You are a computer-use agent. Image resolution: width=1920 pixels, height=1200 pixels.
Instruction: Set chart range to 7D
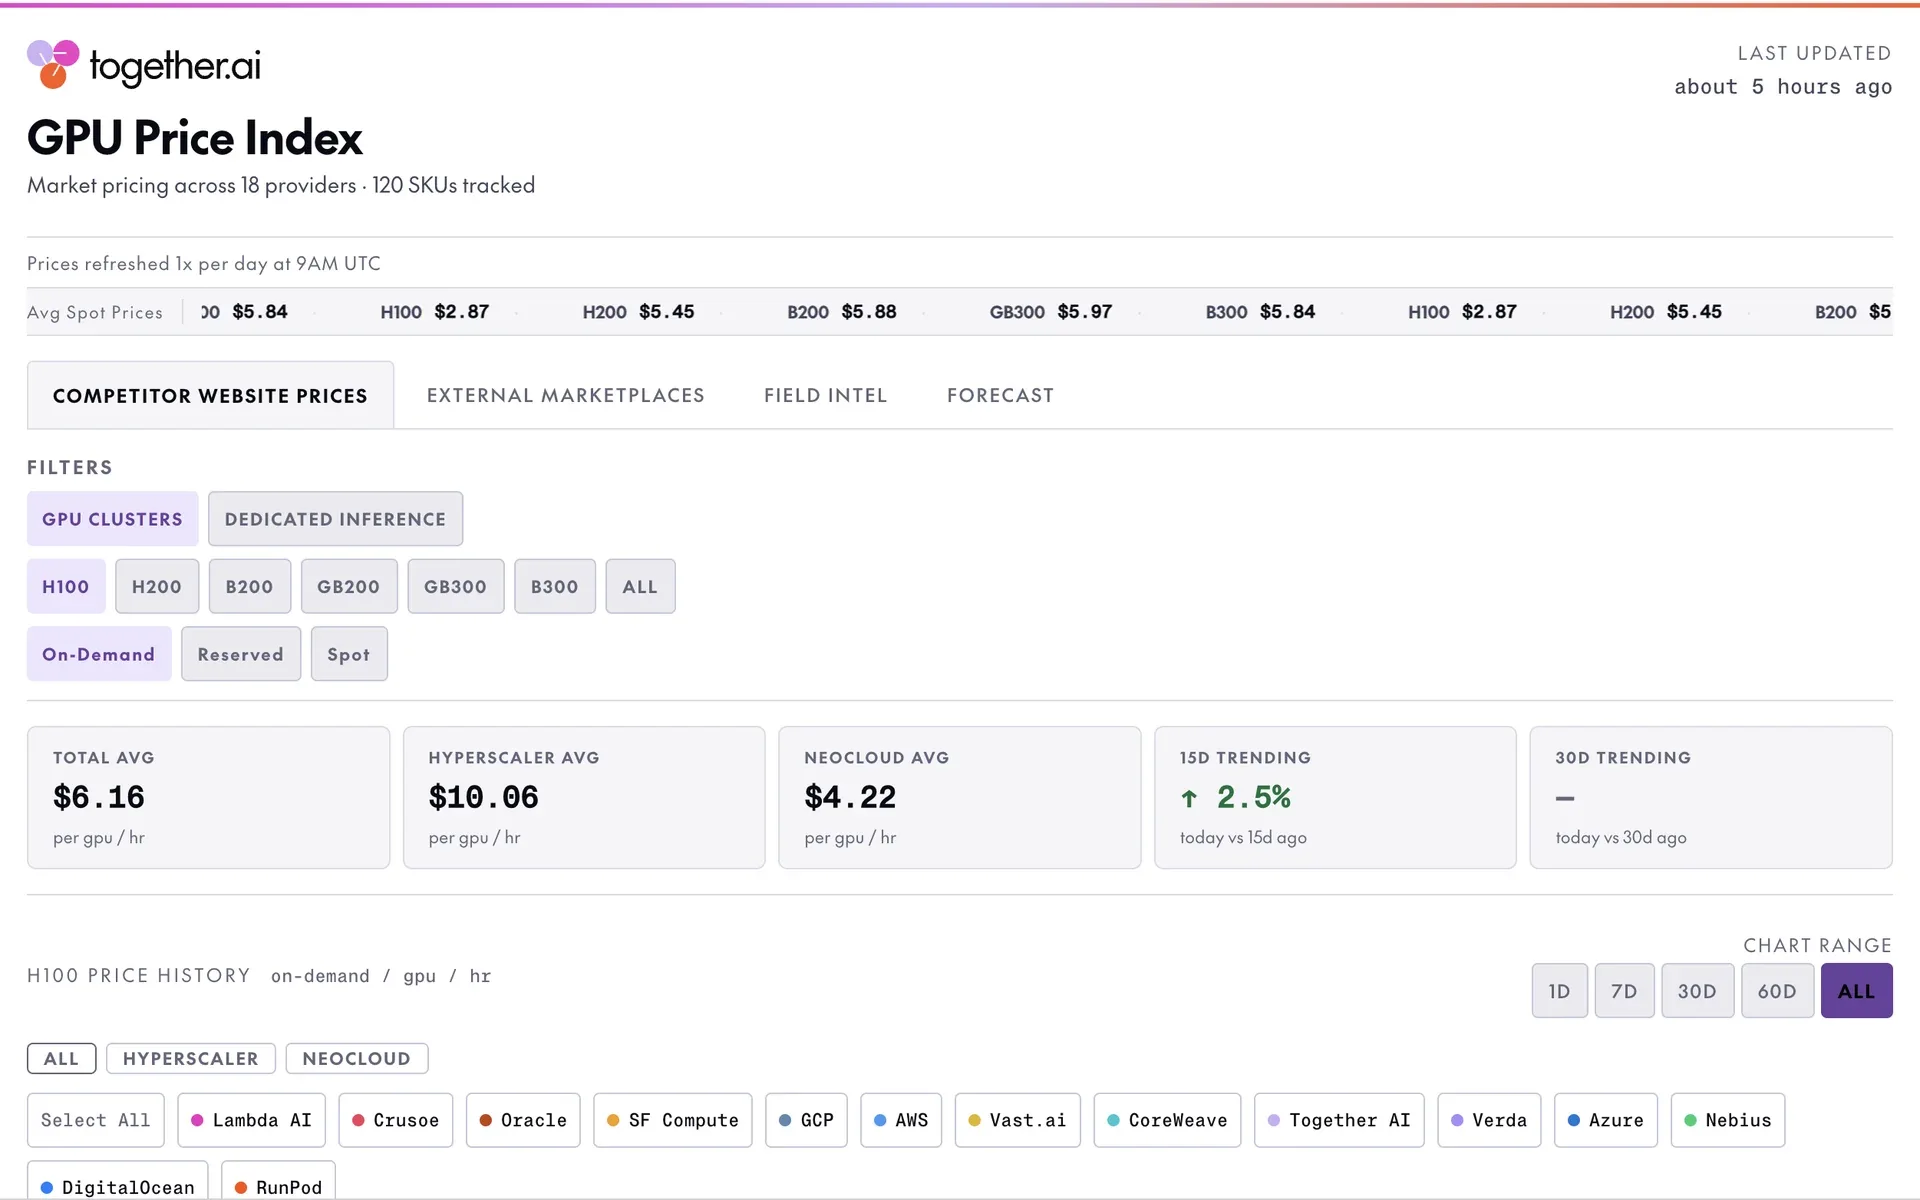click(1624, 991)
